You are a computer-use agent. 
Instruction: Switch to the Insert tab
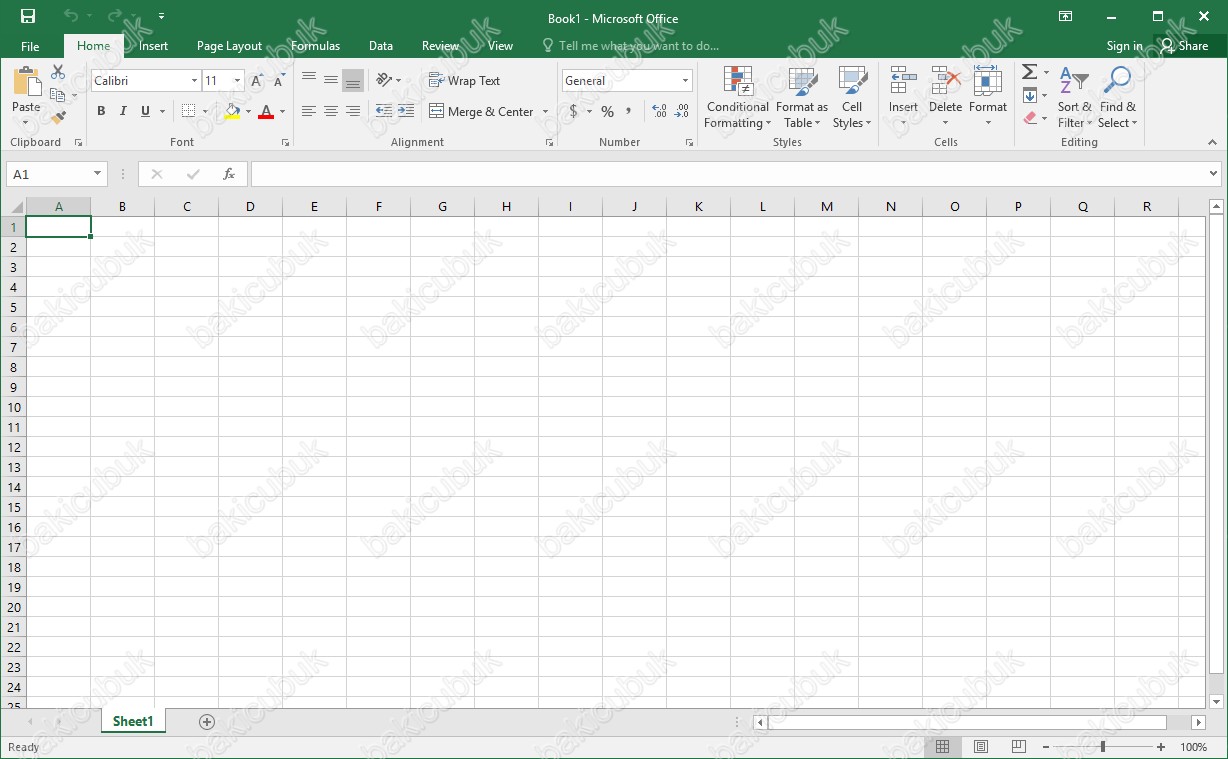(x=153, y=46)
